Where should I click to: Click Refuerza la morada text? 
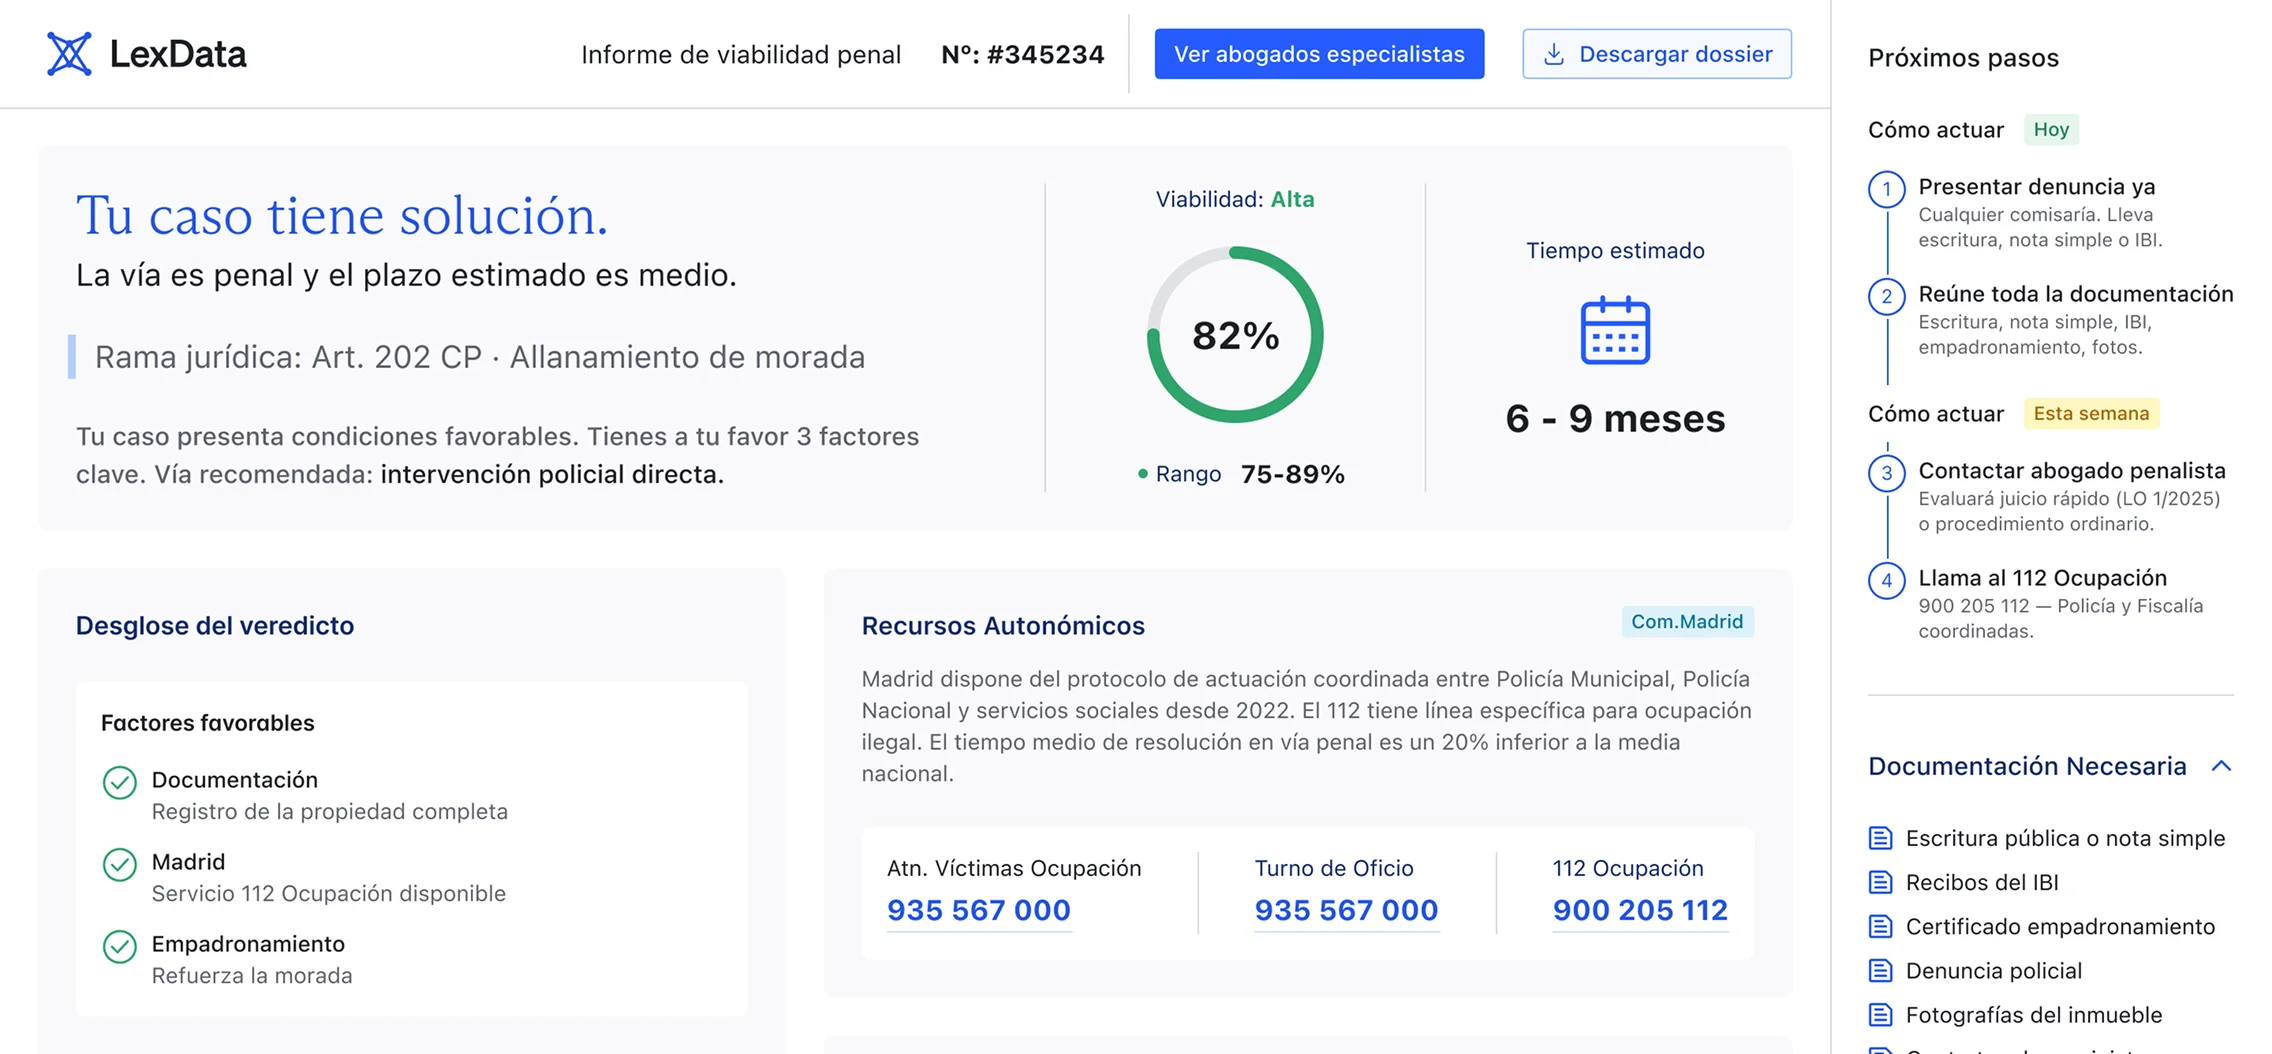pos(252,975)
